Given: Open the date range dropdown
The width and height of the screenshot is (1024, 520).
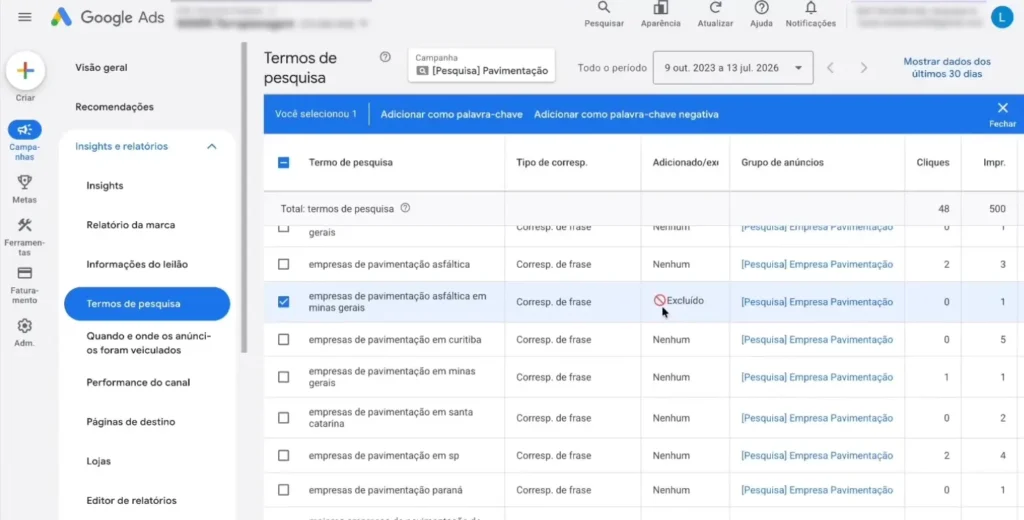Looking at the screenshot, I should point(733,68).
